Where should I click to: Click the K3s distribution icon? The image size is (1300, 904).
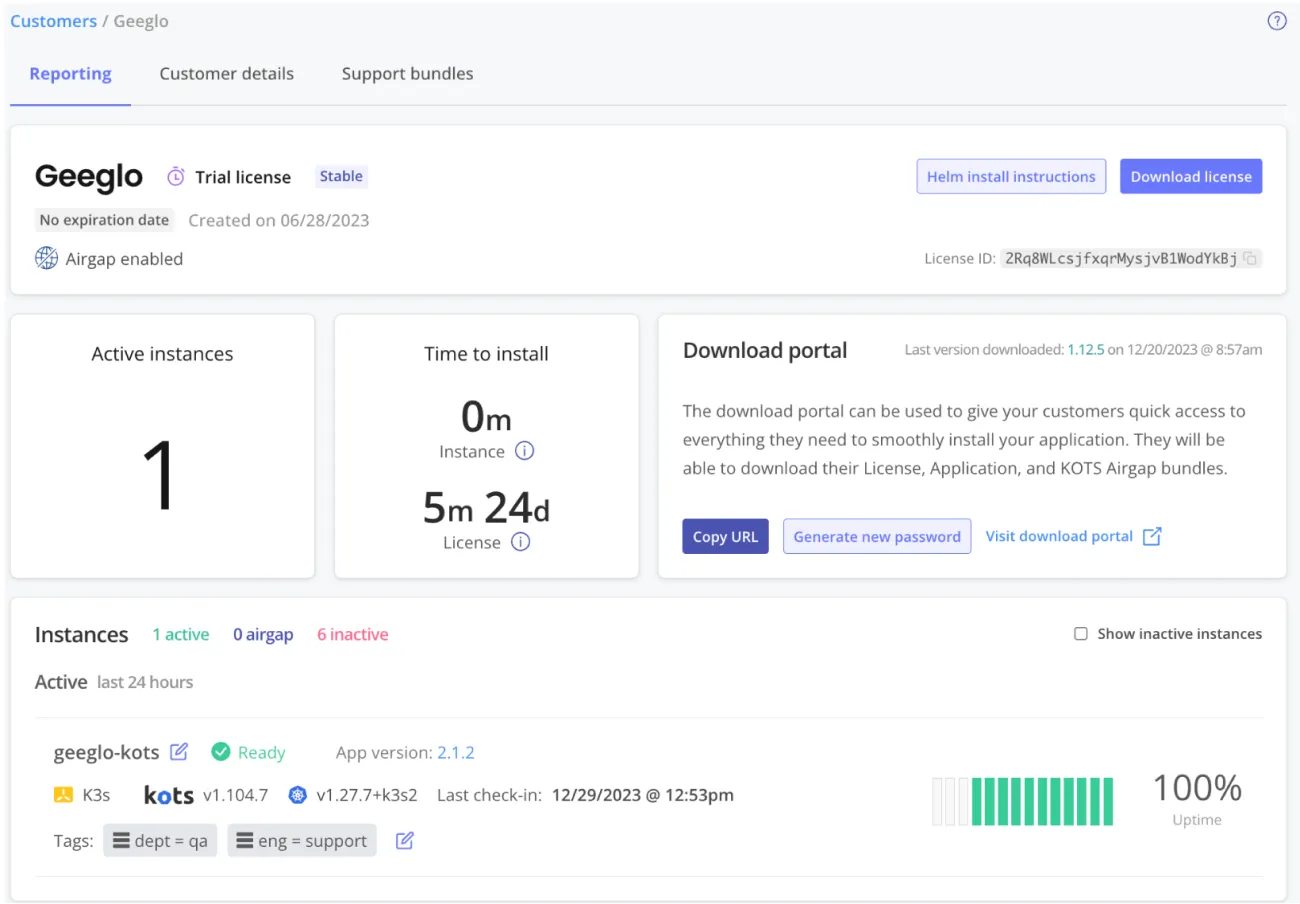click(x=63, y=795)
